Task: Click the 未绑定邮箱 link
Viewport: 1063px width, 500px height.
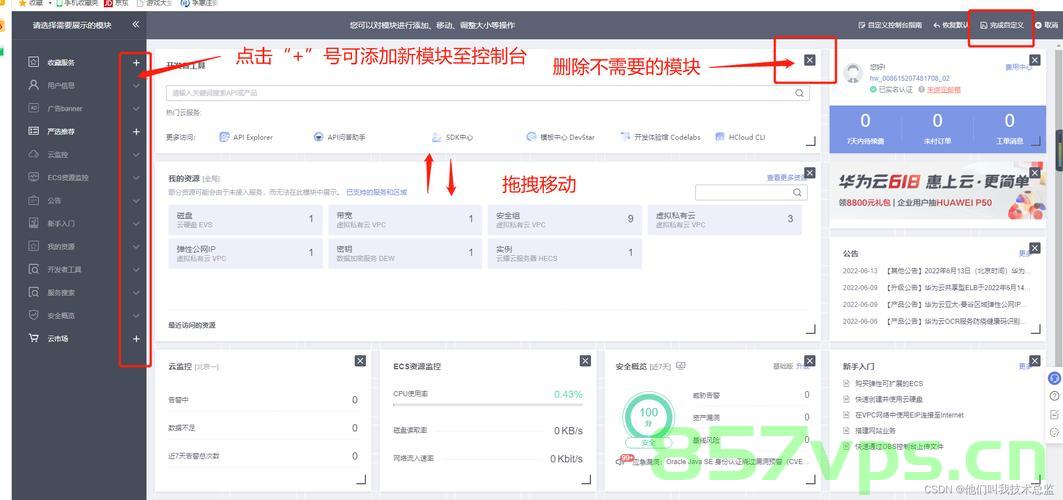Action: 944,89
